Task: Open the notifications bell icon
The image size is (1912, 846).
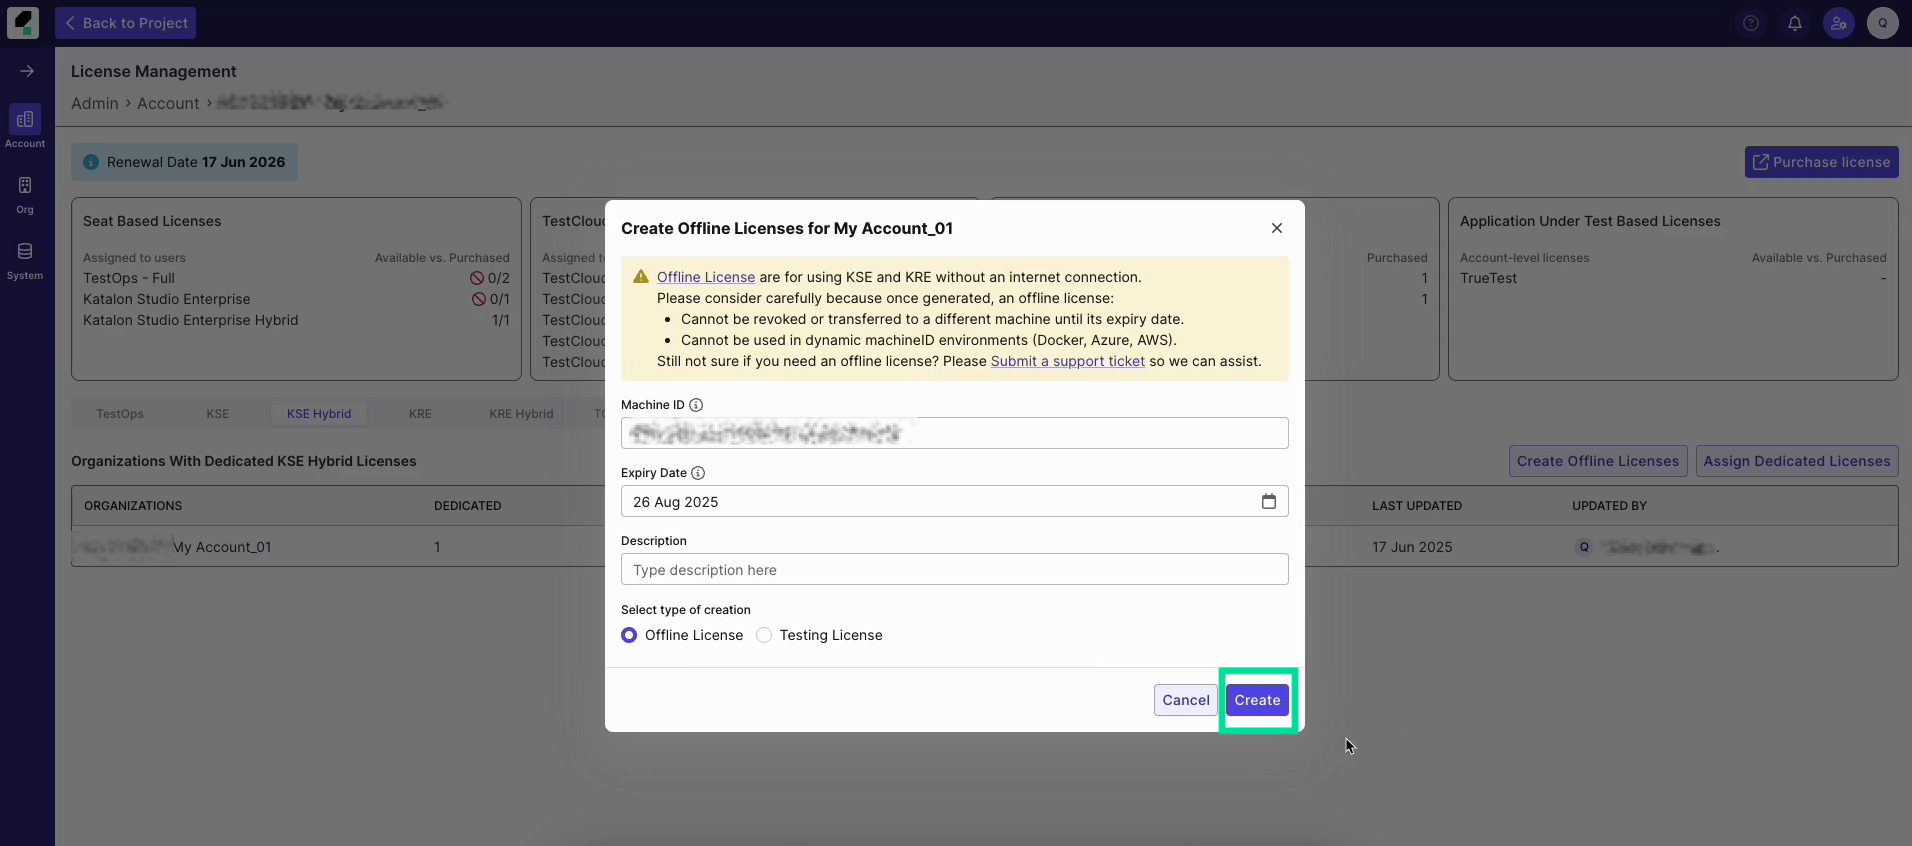Action: (x=1795, y=23)
